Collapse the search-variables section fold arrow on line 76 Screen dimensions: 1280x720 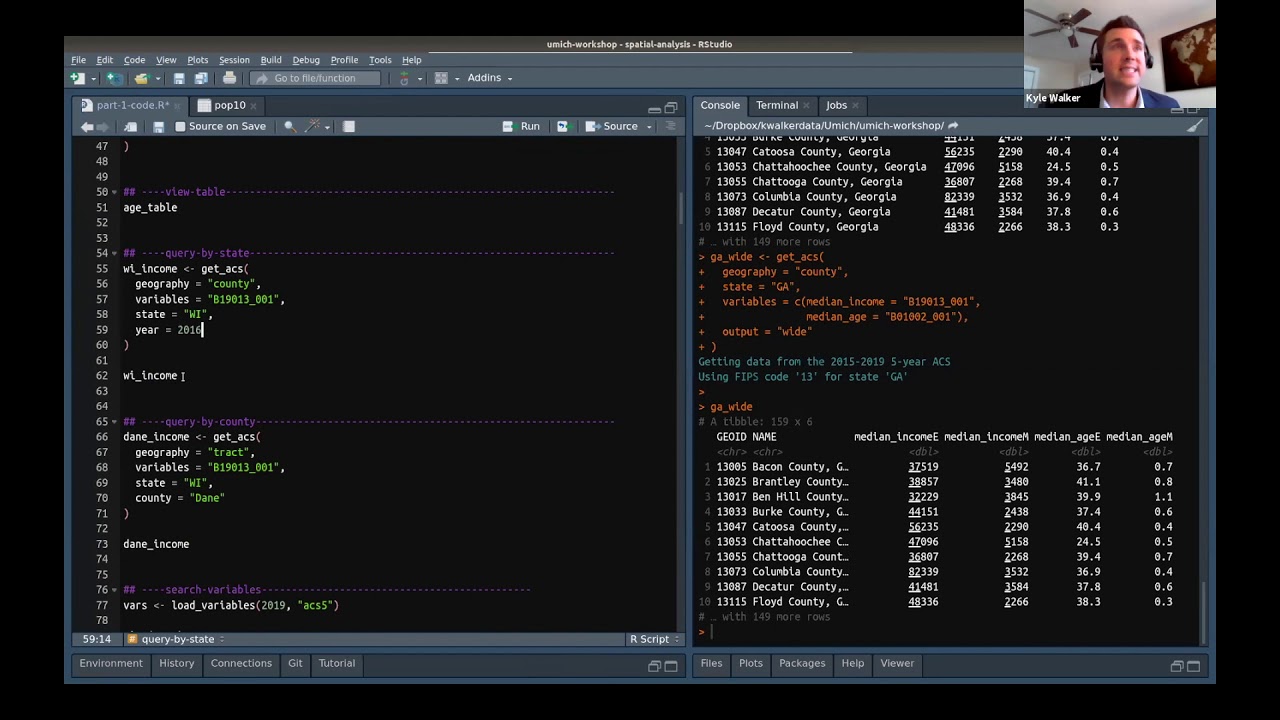[x=115, y=590]
